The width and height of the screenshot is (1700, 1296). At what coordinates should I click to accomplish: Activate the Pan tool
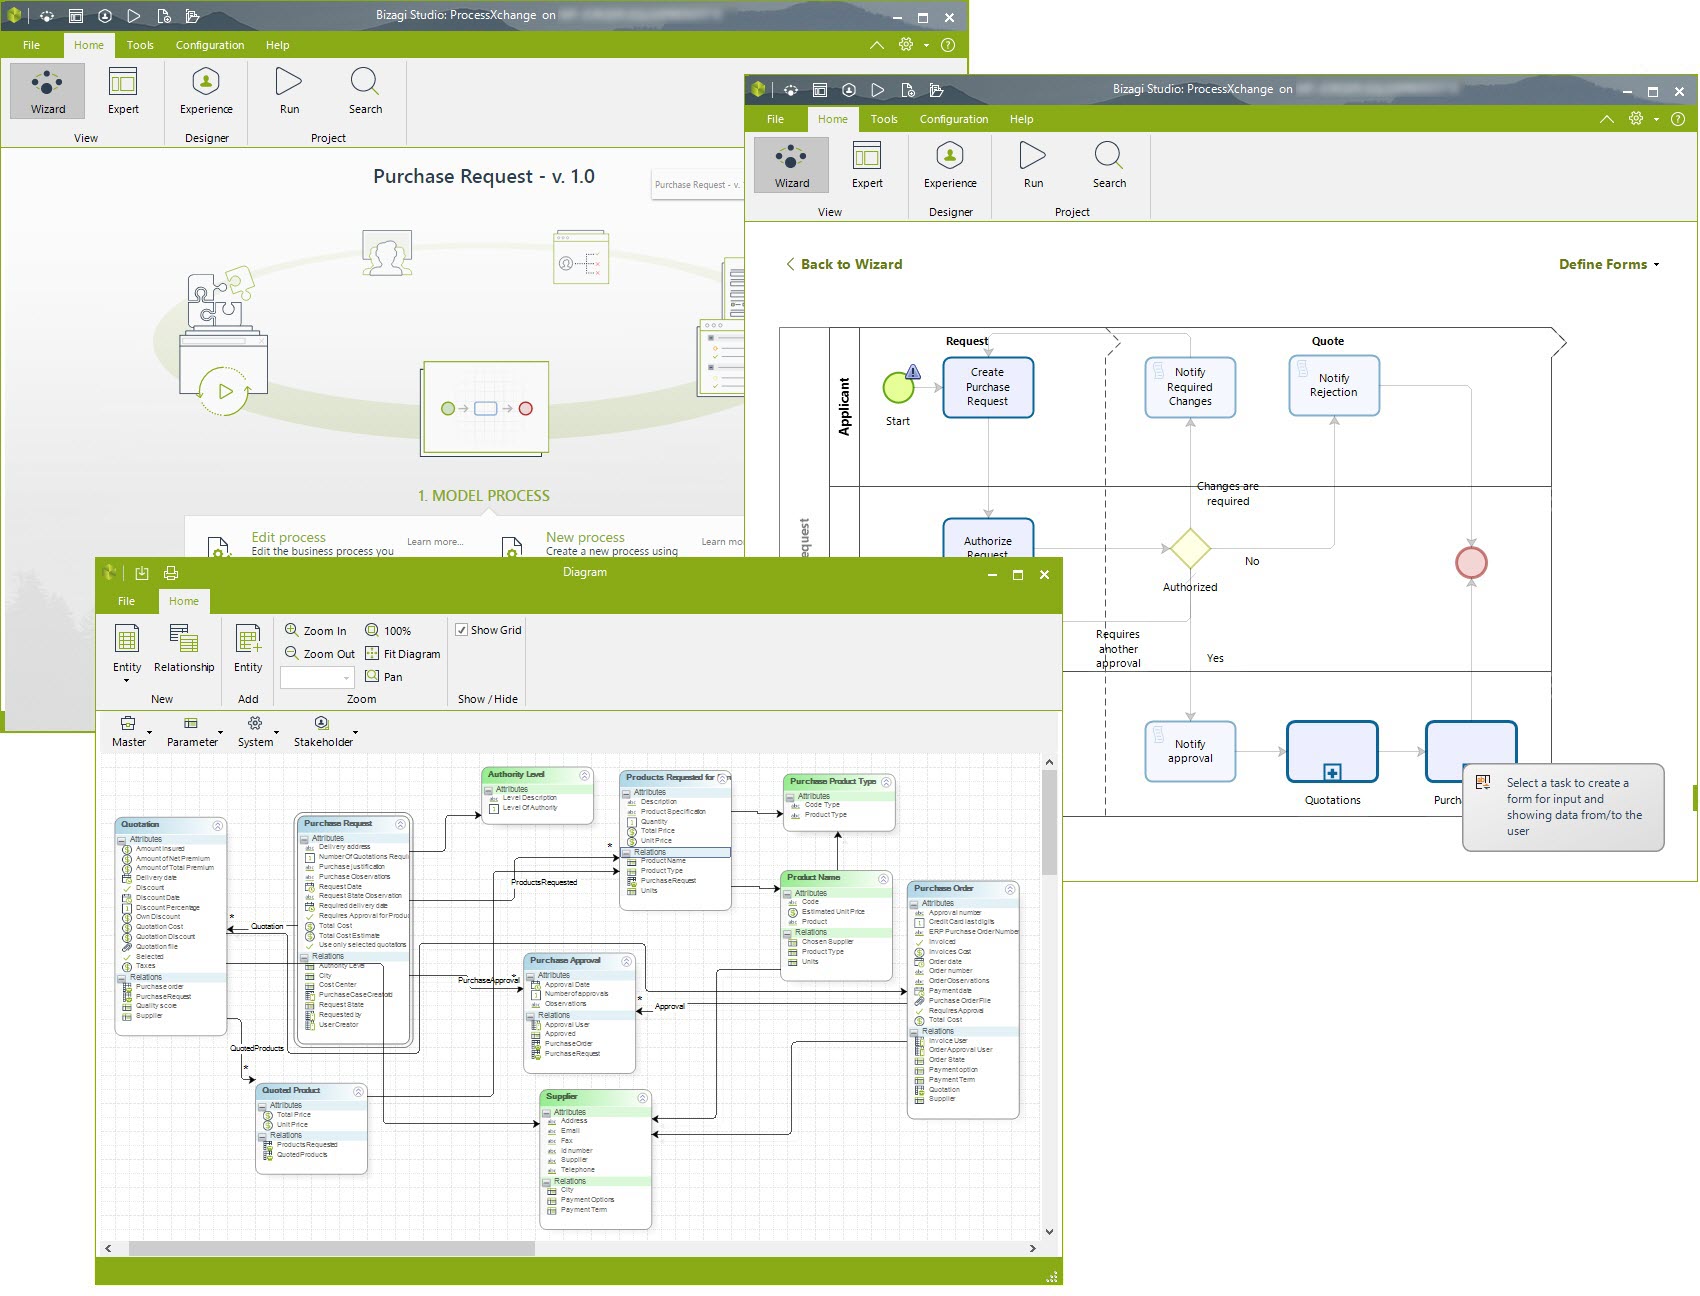(x=384, y=677)
